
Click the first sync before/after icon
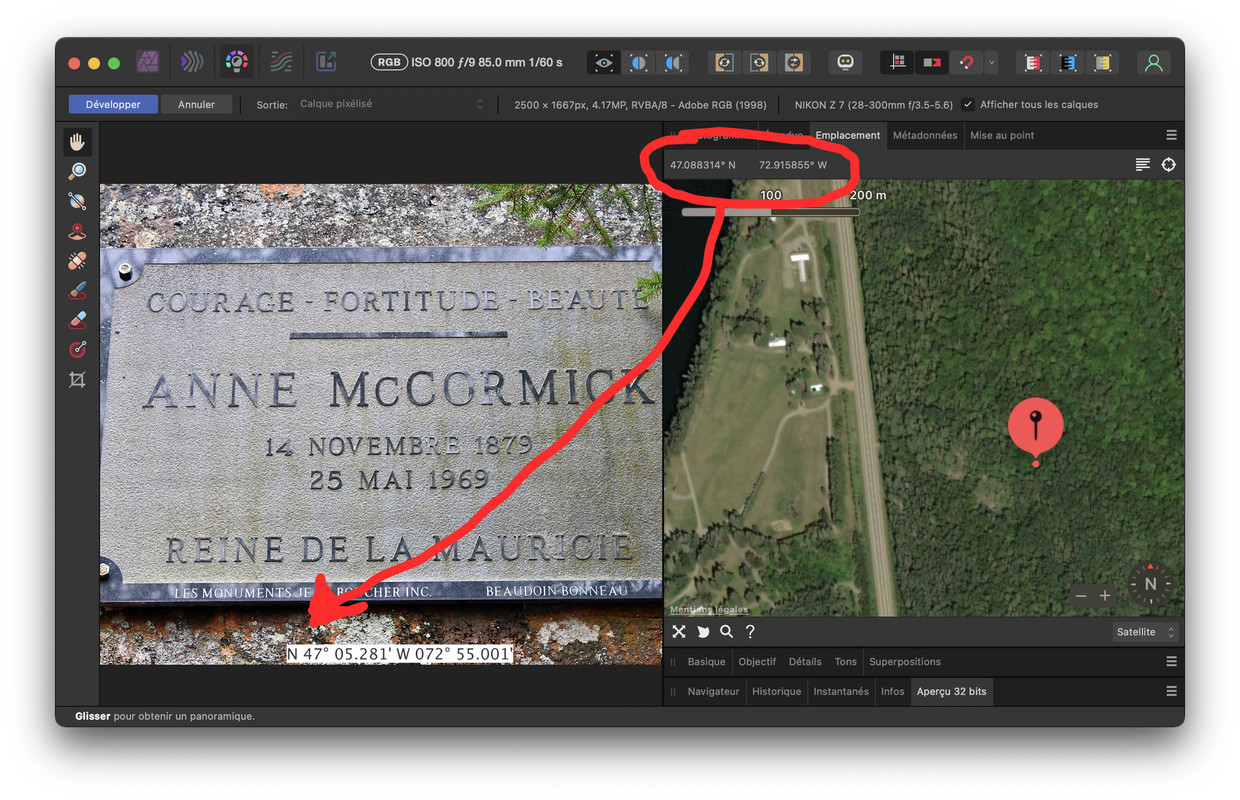pos(725,62)
